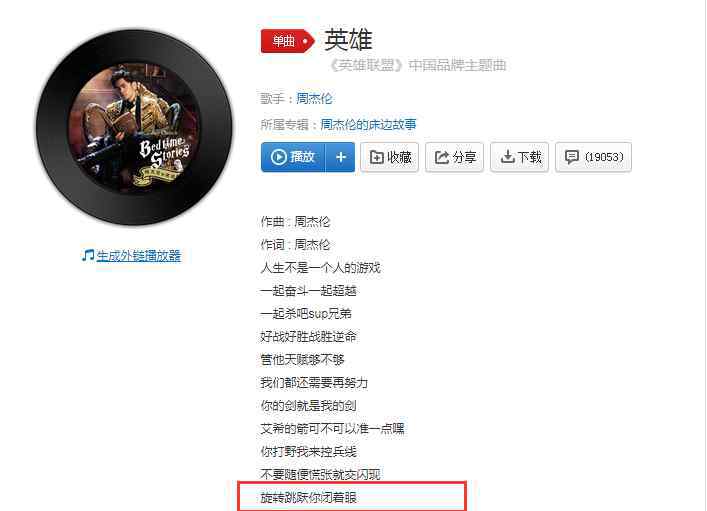Screen dimensions: 707x511
Task: Open the 分享 share button
Action: pos(454,157)
